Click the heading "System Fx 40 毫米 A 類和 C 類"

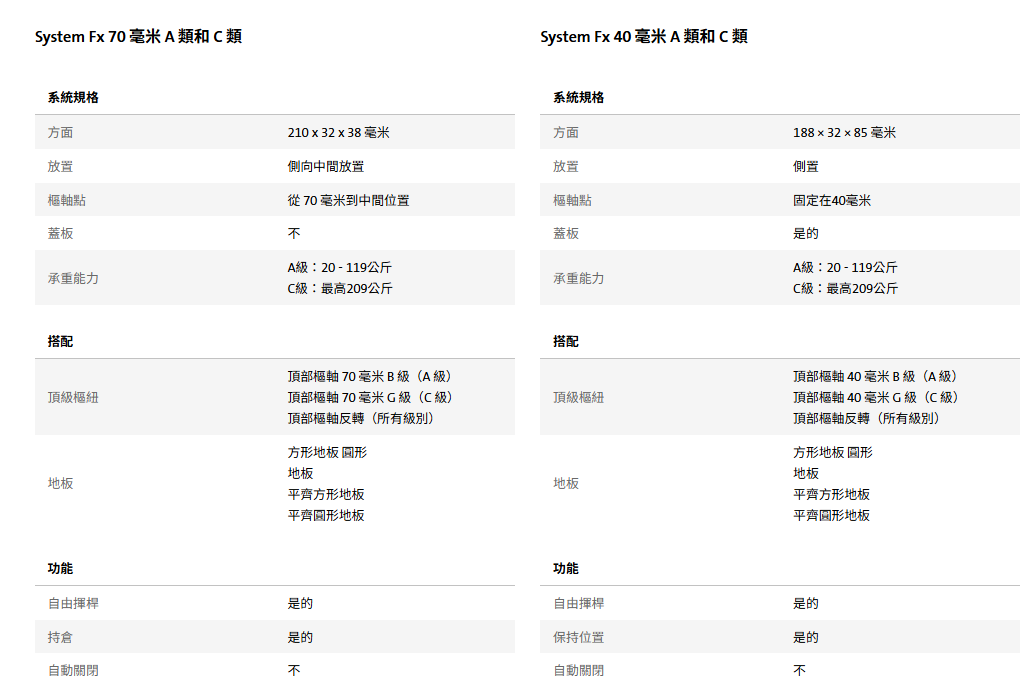[x=644, y=37]
